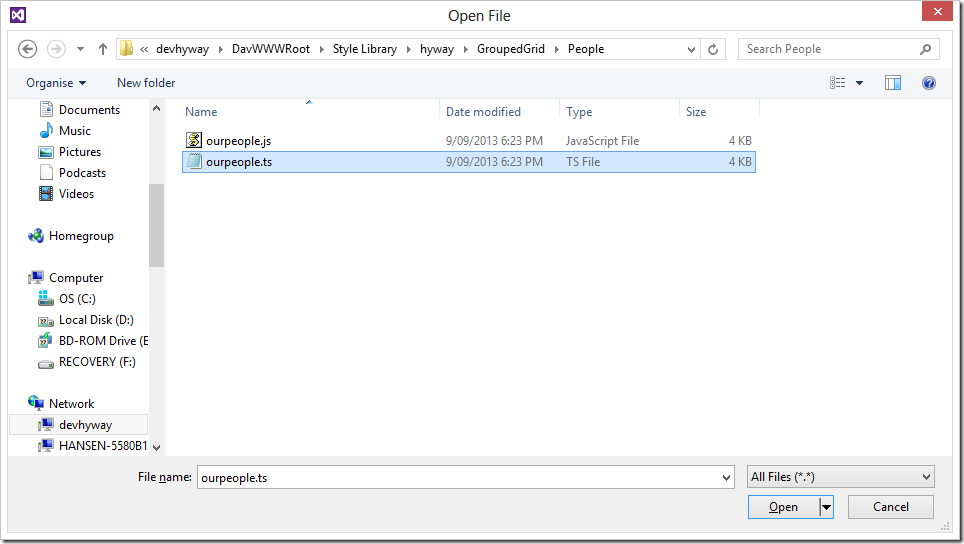This screenshot has width=964, height=544.
Task: Open the address bar path history dropdown
Action: (692, 49)
